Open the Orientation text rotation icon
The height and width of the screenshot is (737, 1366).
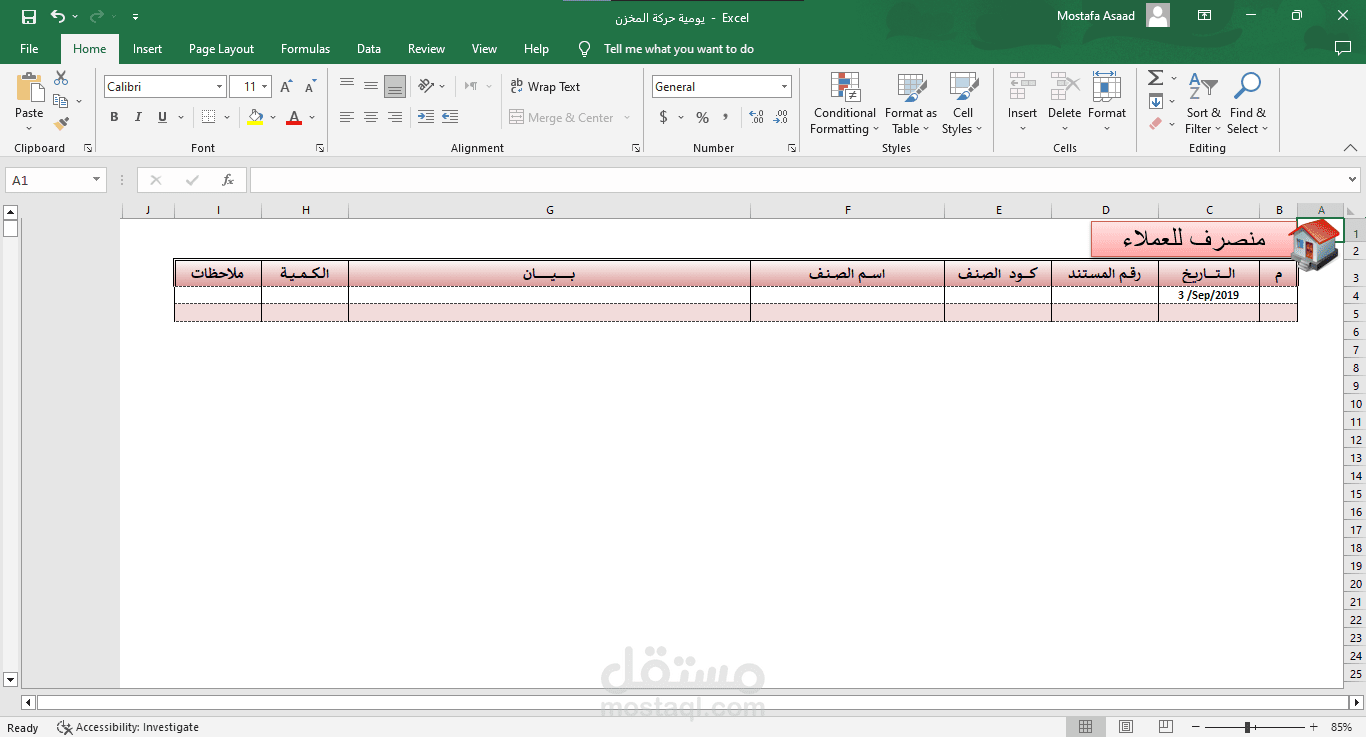click(426, 86)
